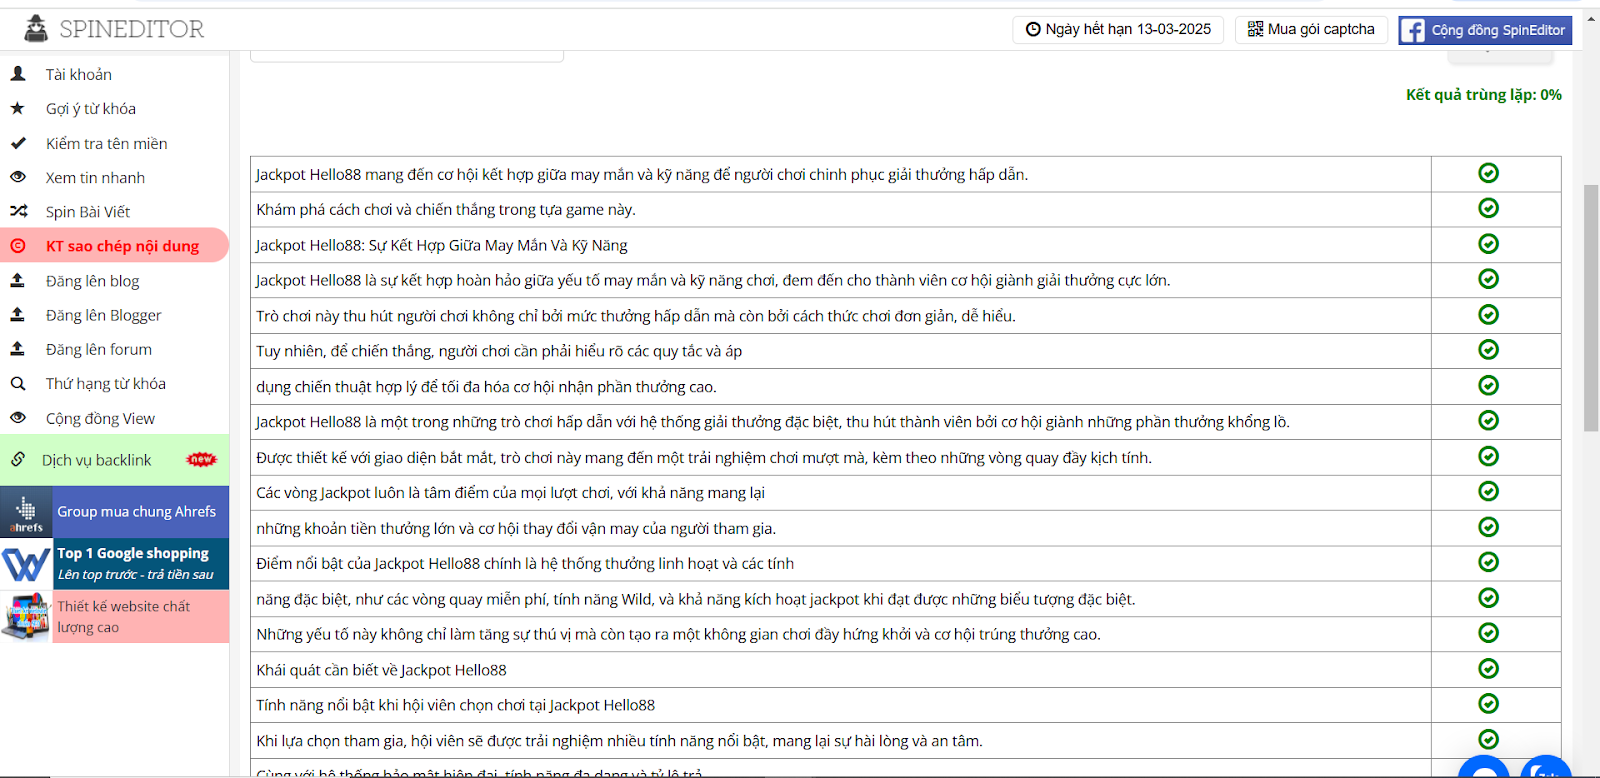
Task: Click the checkmark icon for Kiểm tra tên miền
Action: [x=18, y=143]
